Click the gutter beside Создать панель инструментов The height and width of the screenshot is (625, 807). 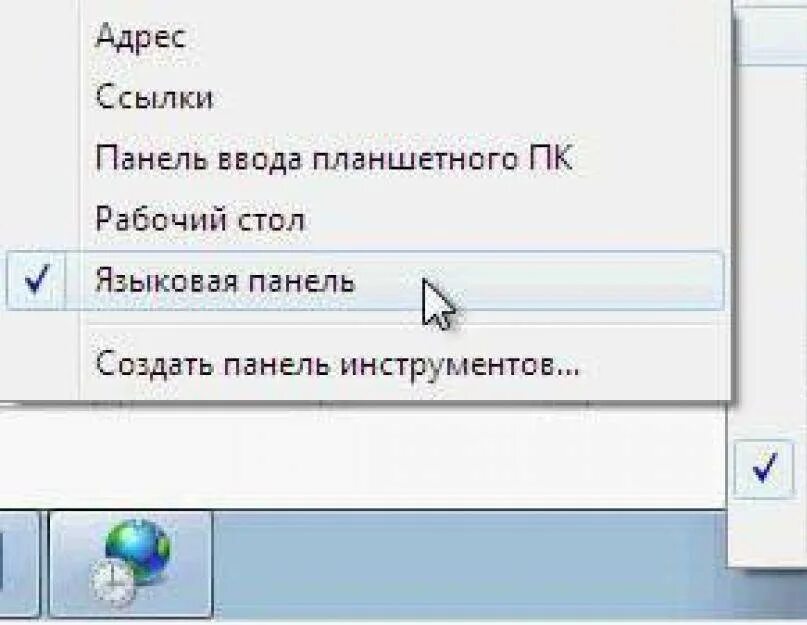(41, 364)
